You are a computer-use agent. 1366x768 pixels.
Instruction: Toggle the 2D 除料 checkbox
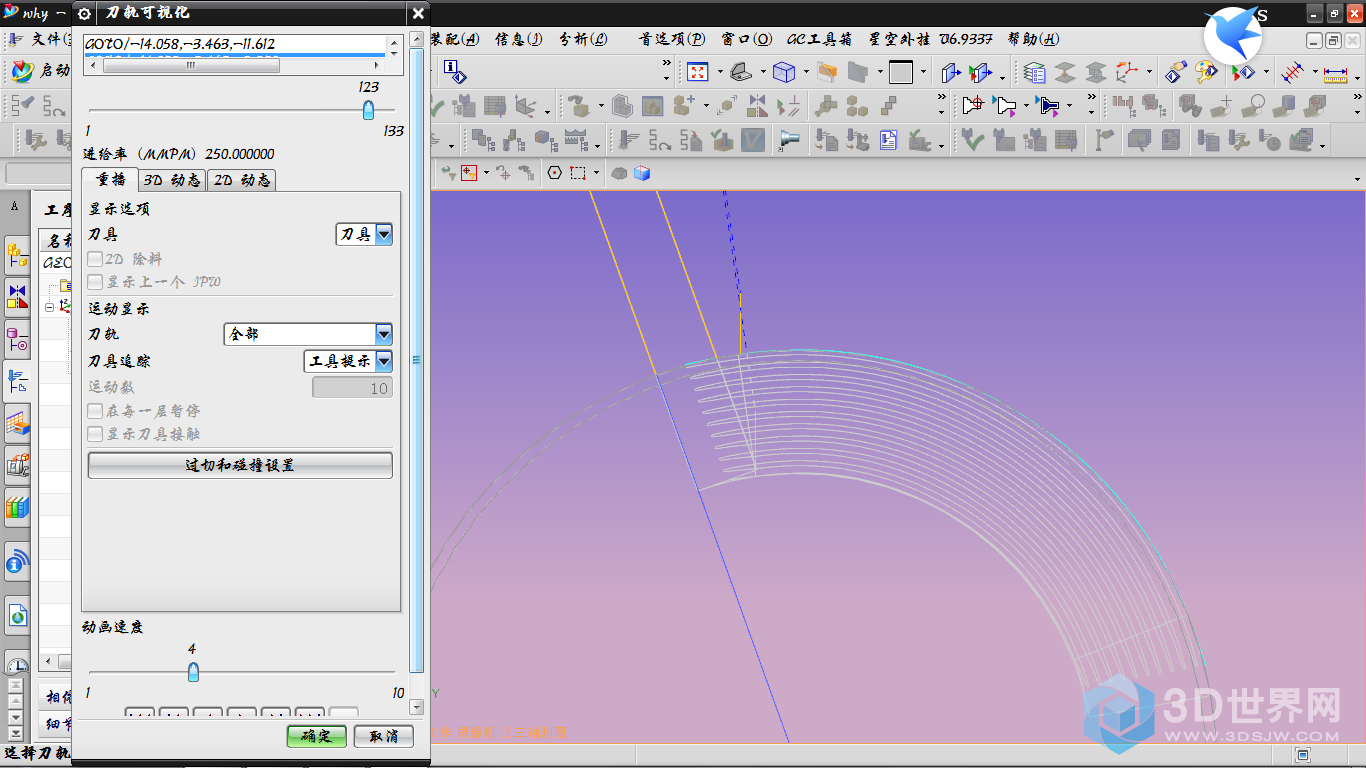point(96,258)
